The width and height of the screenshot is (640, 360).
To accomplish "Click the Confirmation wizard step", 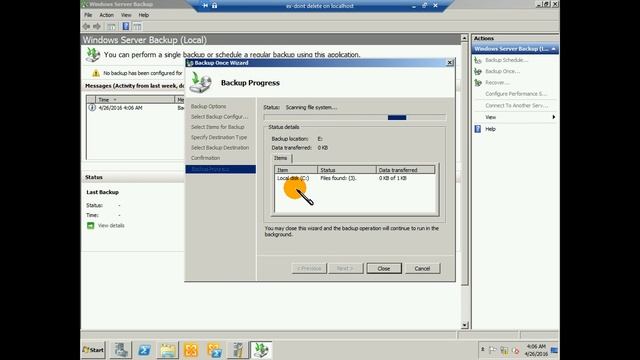I will tap(205, 158).
